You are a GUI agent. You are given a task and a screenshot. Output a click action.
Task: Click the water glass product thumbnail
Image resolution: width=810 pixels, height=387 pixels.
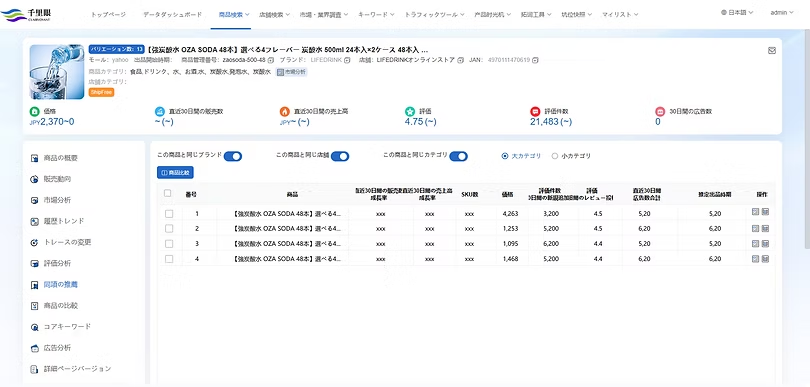point(57,72)
